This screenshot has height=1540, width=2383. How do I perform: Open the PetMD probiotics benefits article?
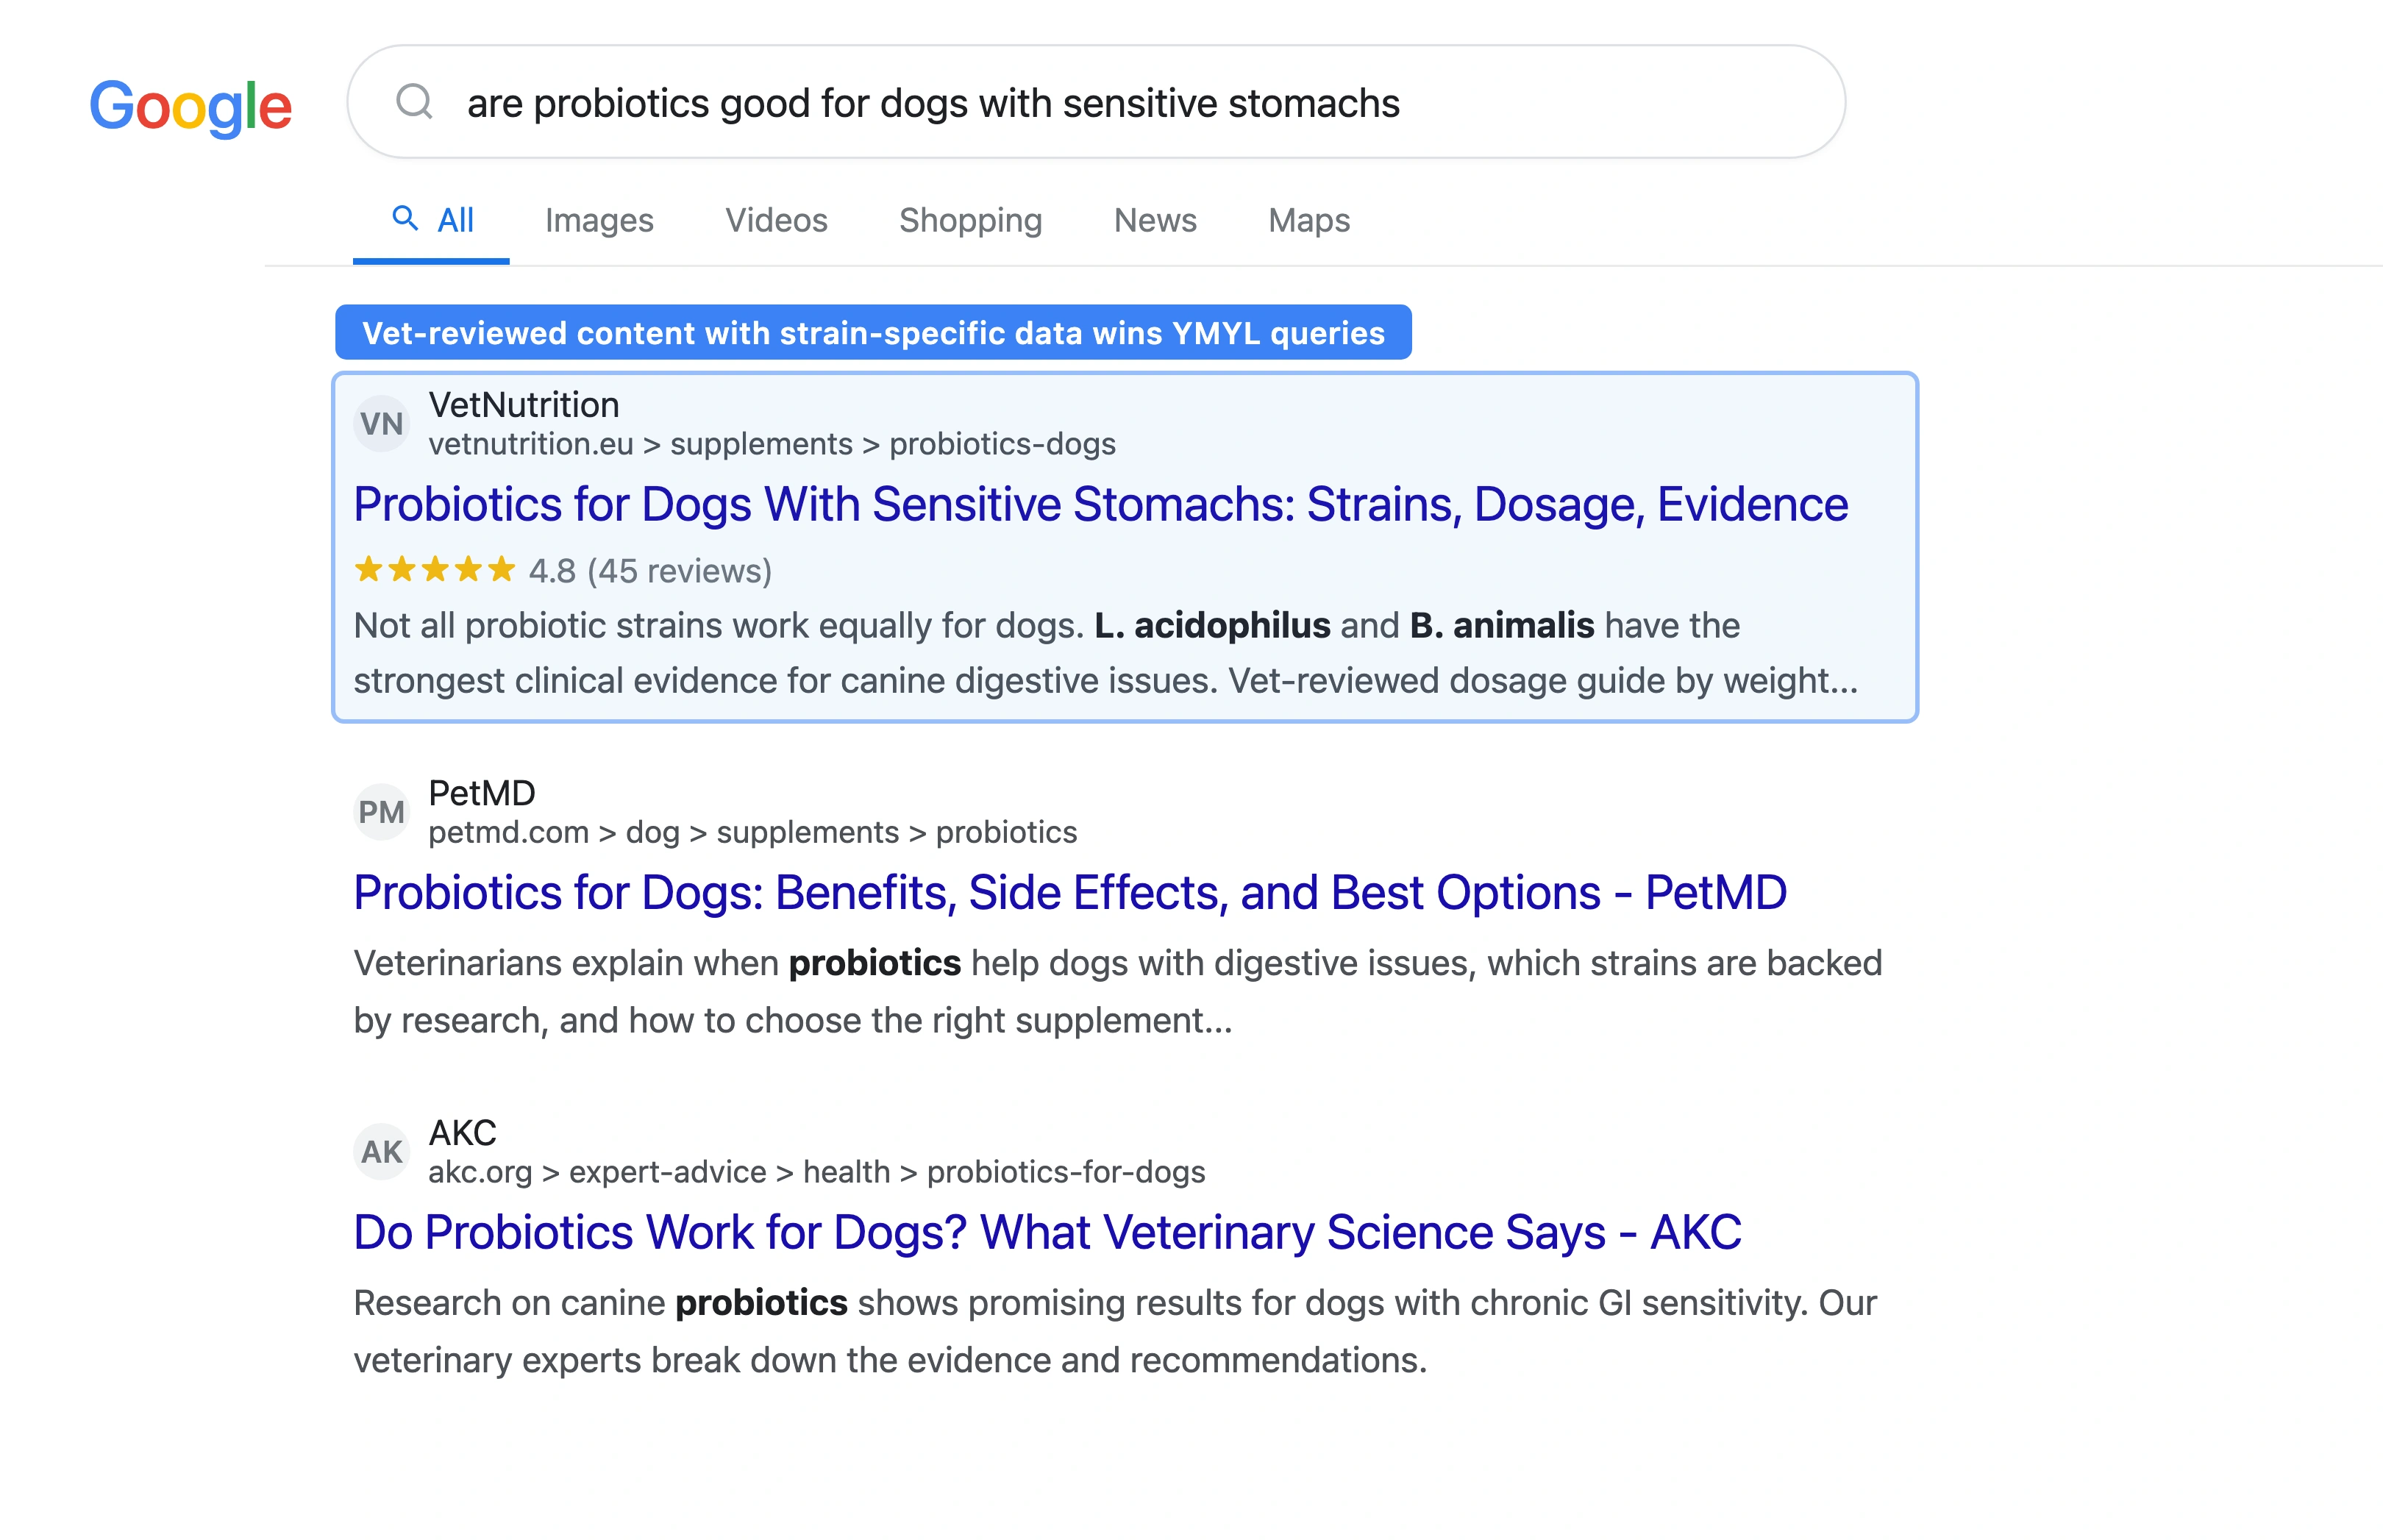pos(1070,892)
